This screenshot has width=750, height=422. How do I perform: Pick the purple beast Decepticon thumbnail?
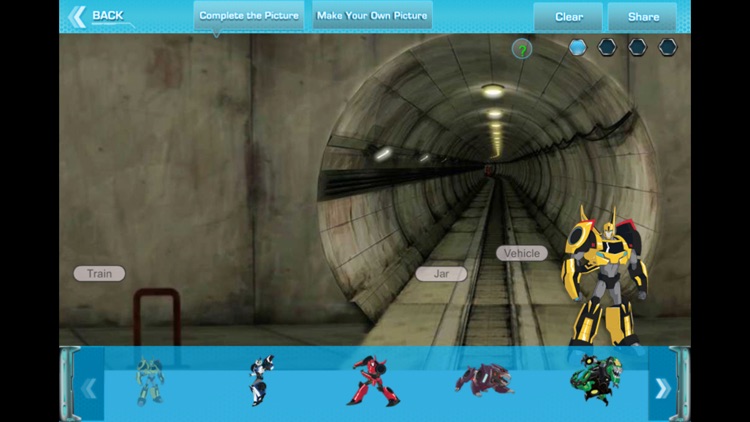(x=484, y=380)
